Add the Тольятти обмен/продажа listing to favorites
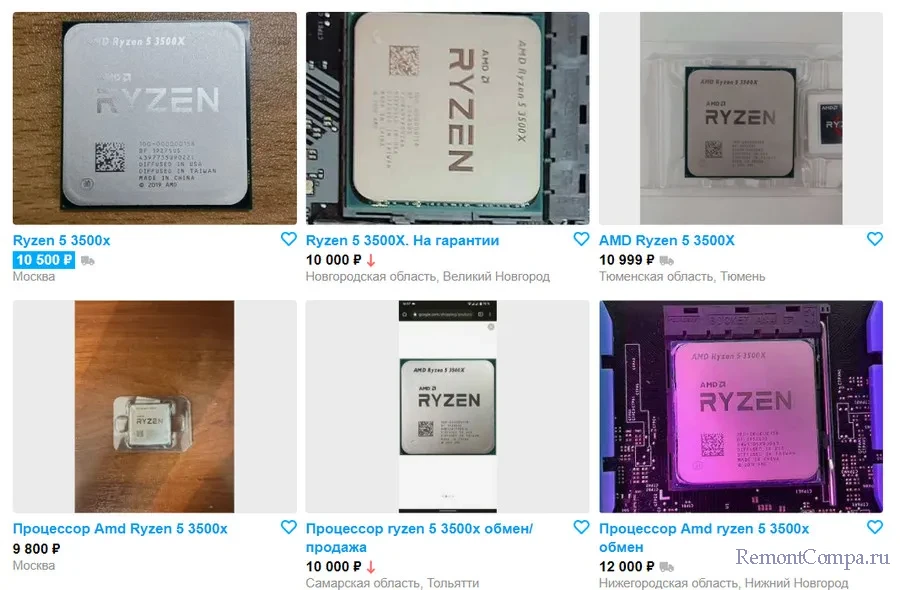 (x=581, y=527)
